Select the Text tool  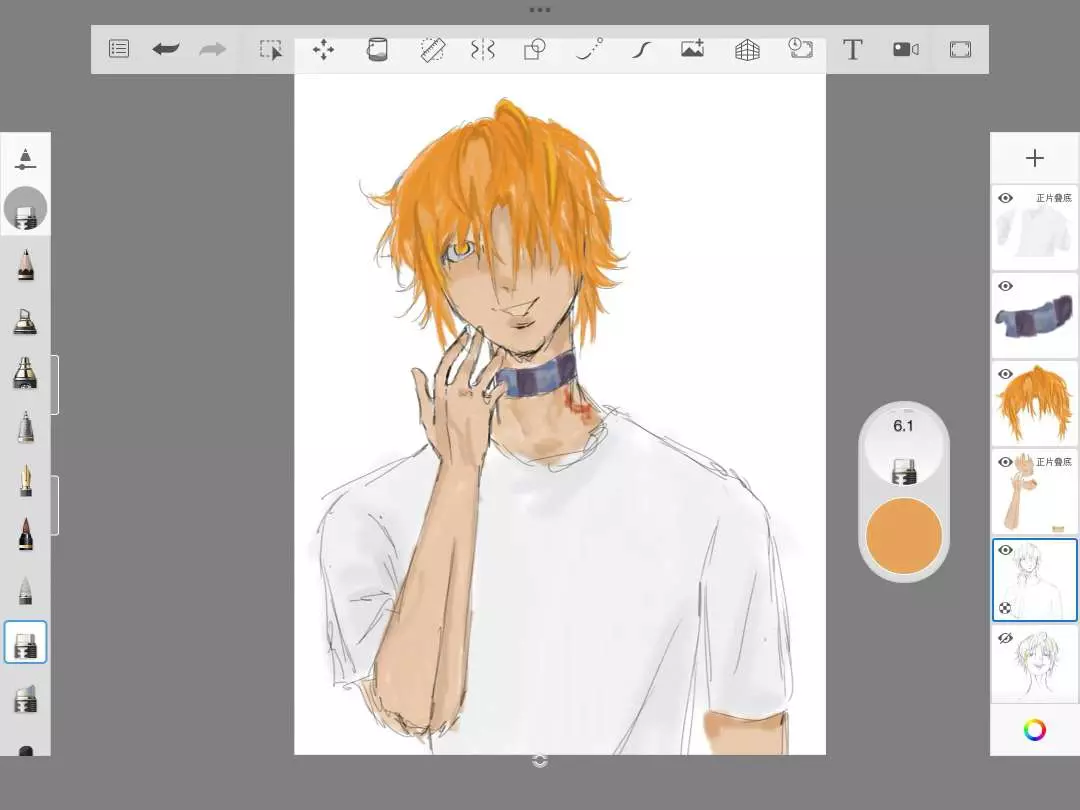click(852, 49)
